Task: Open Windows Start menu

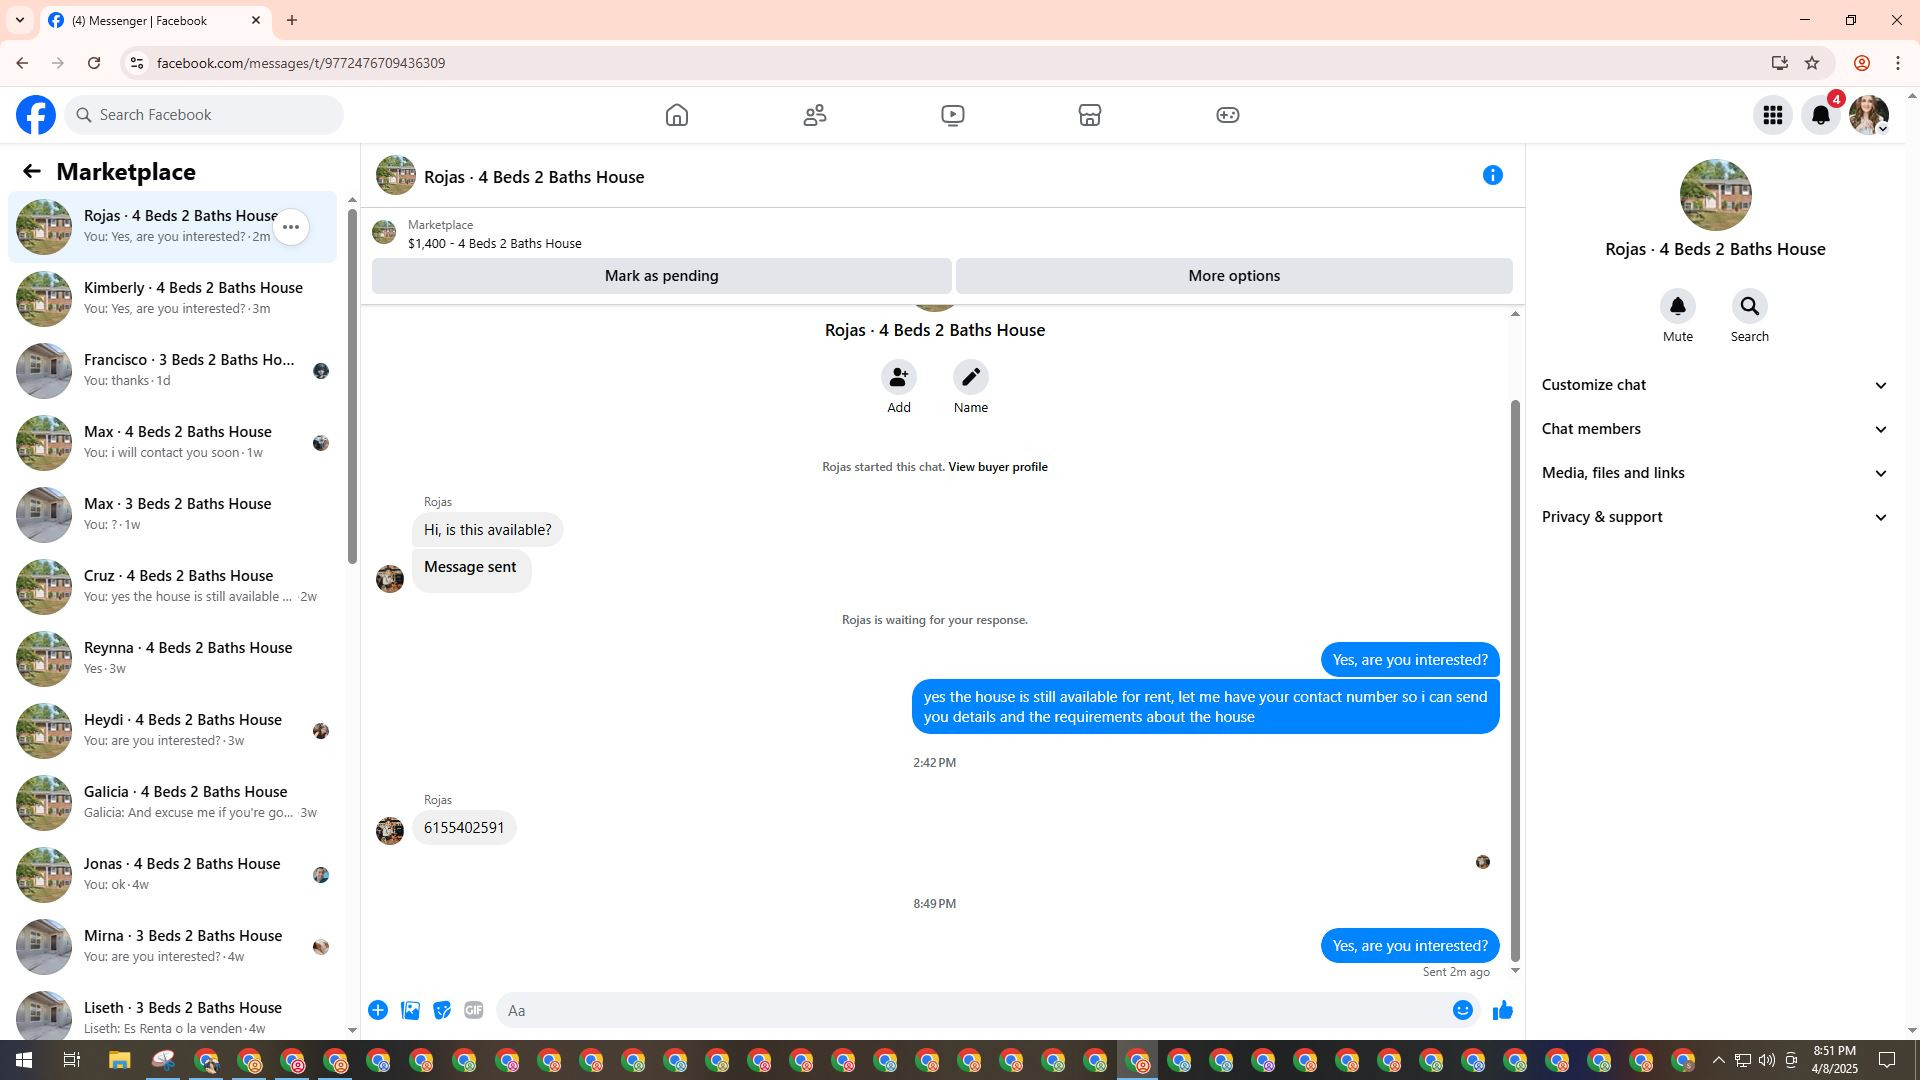Action: 24,1060
